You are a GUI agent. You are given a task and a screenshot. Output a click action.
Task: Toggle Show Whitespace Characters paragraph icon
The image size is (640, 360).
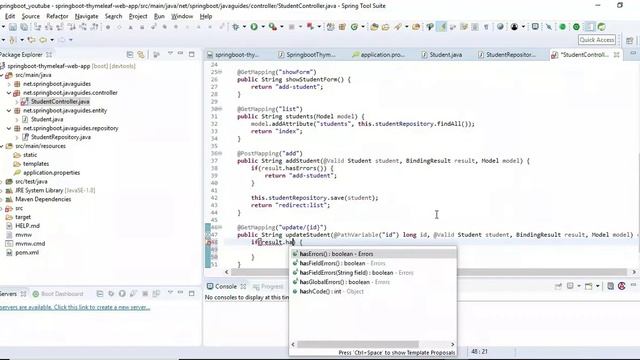click(486, 27)
